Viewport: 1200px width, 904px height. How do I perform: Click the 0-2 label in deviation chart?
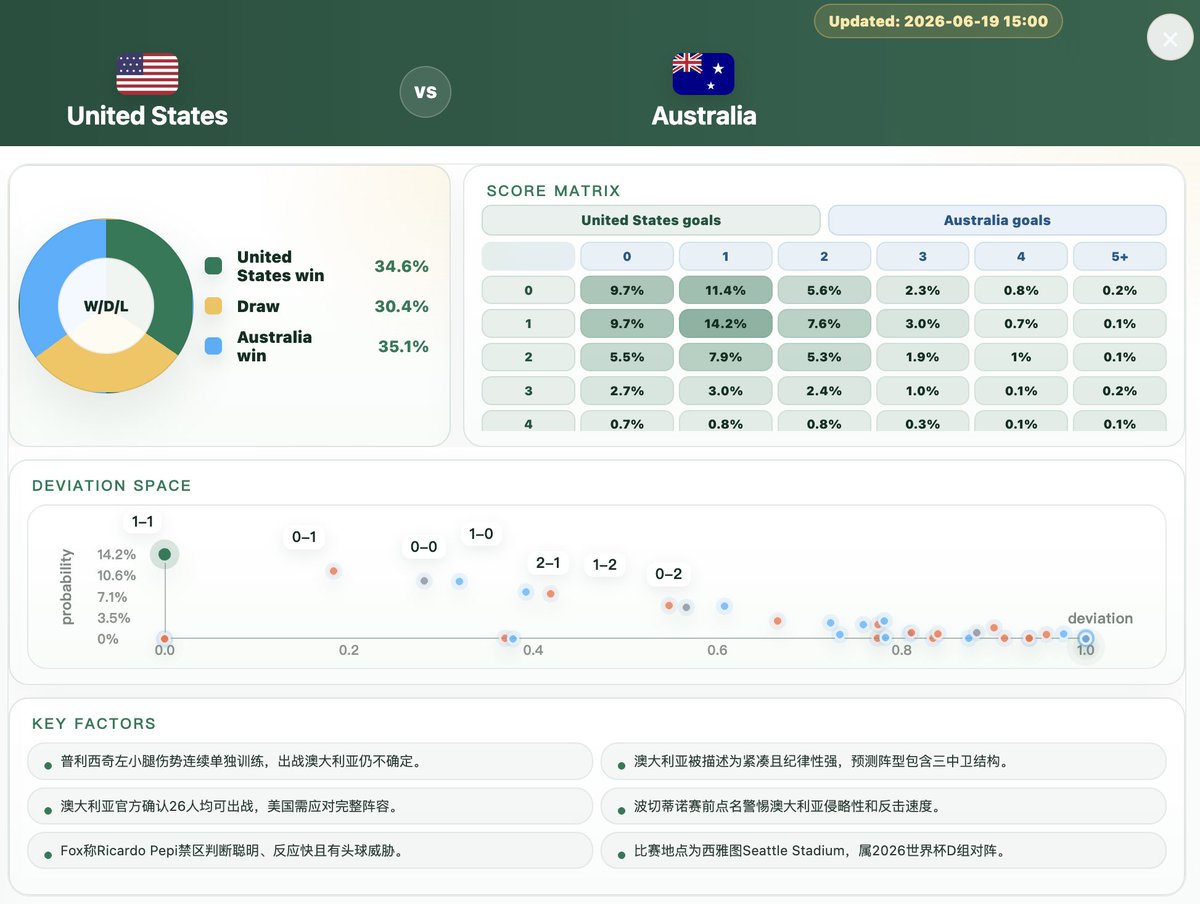coord(668,574)
